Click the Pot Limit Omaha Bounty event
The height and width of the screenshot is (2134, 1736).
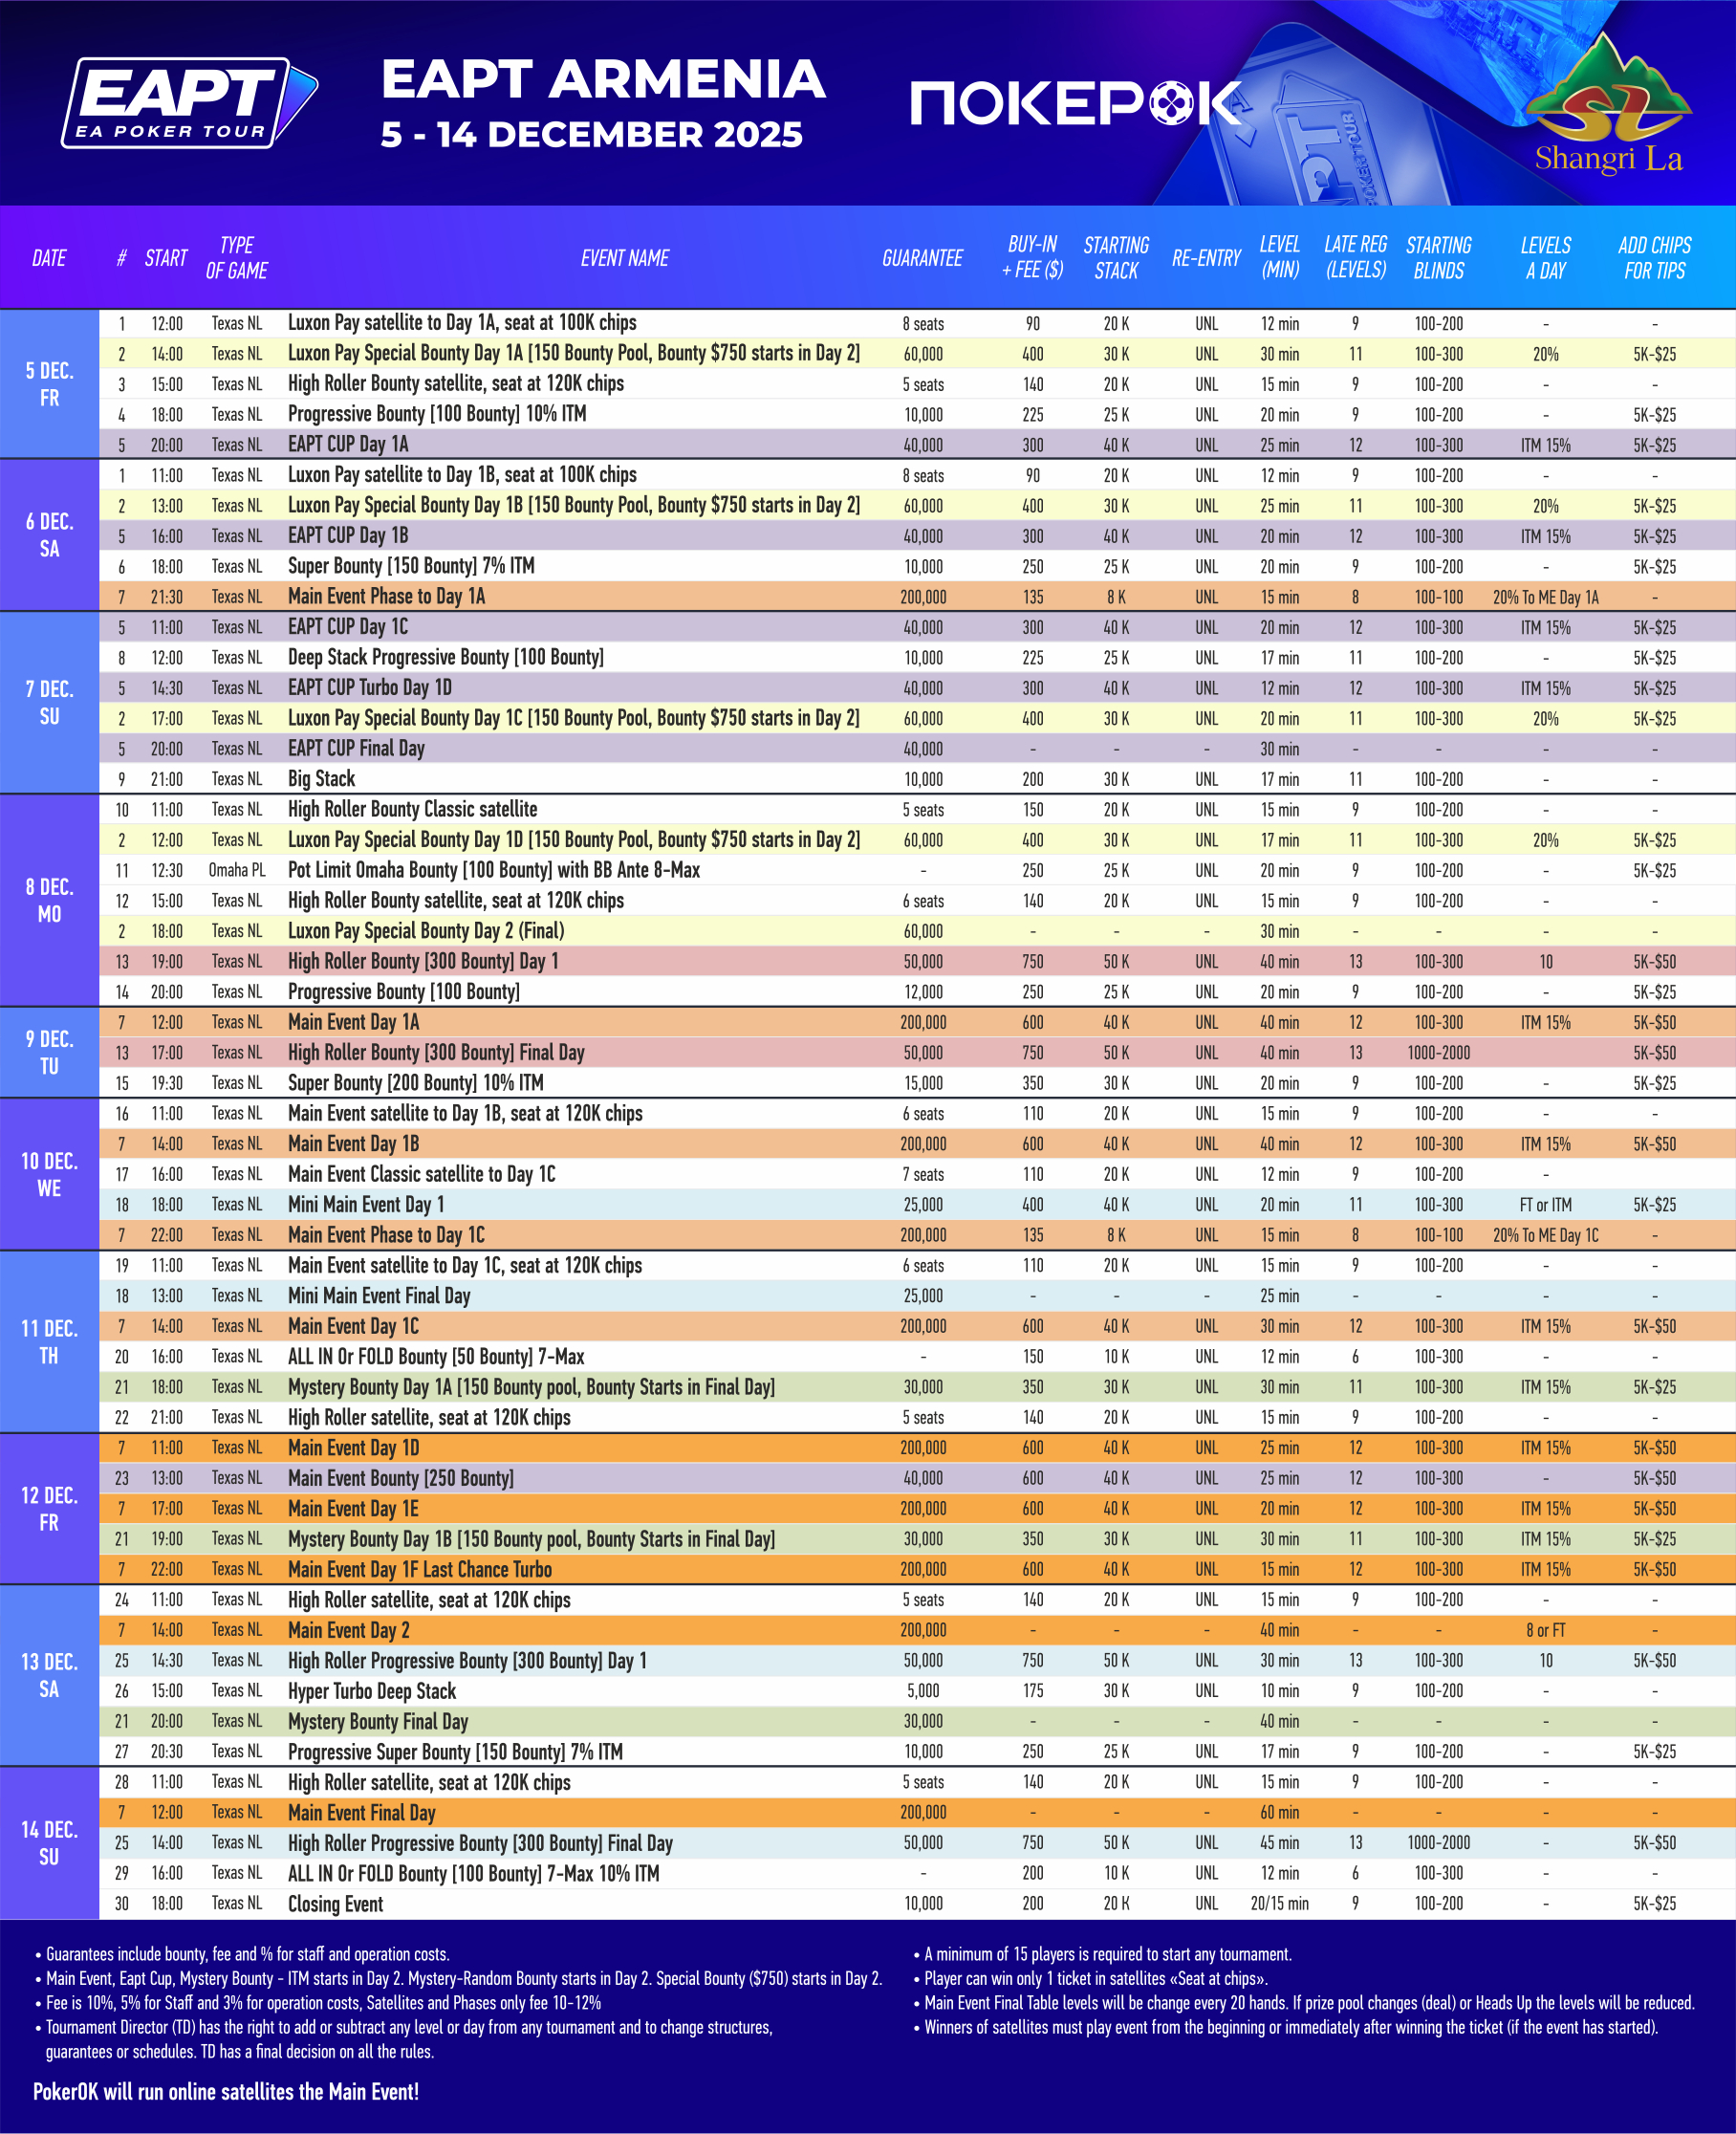[x=493, y=870]
